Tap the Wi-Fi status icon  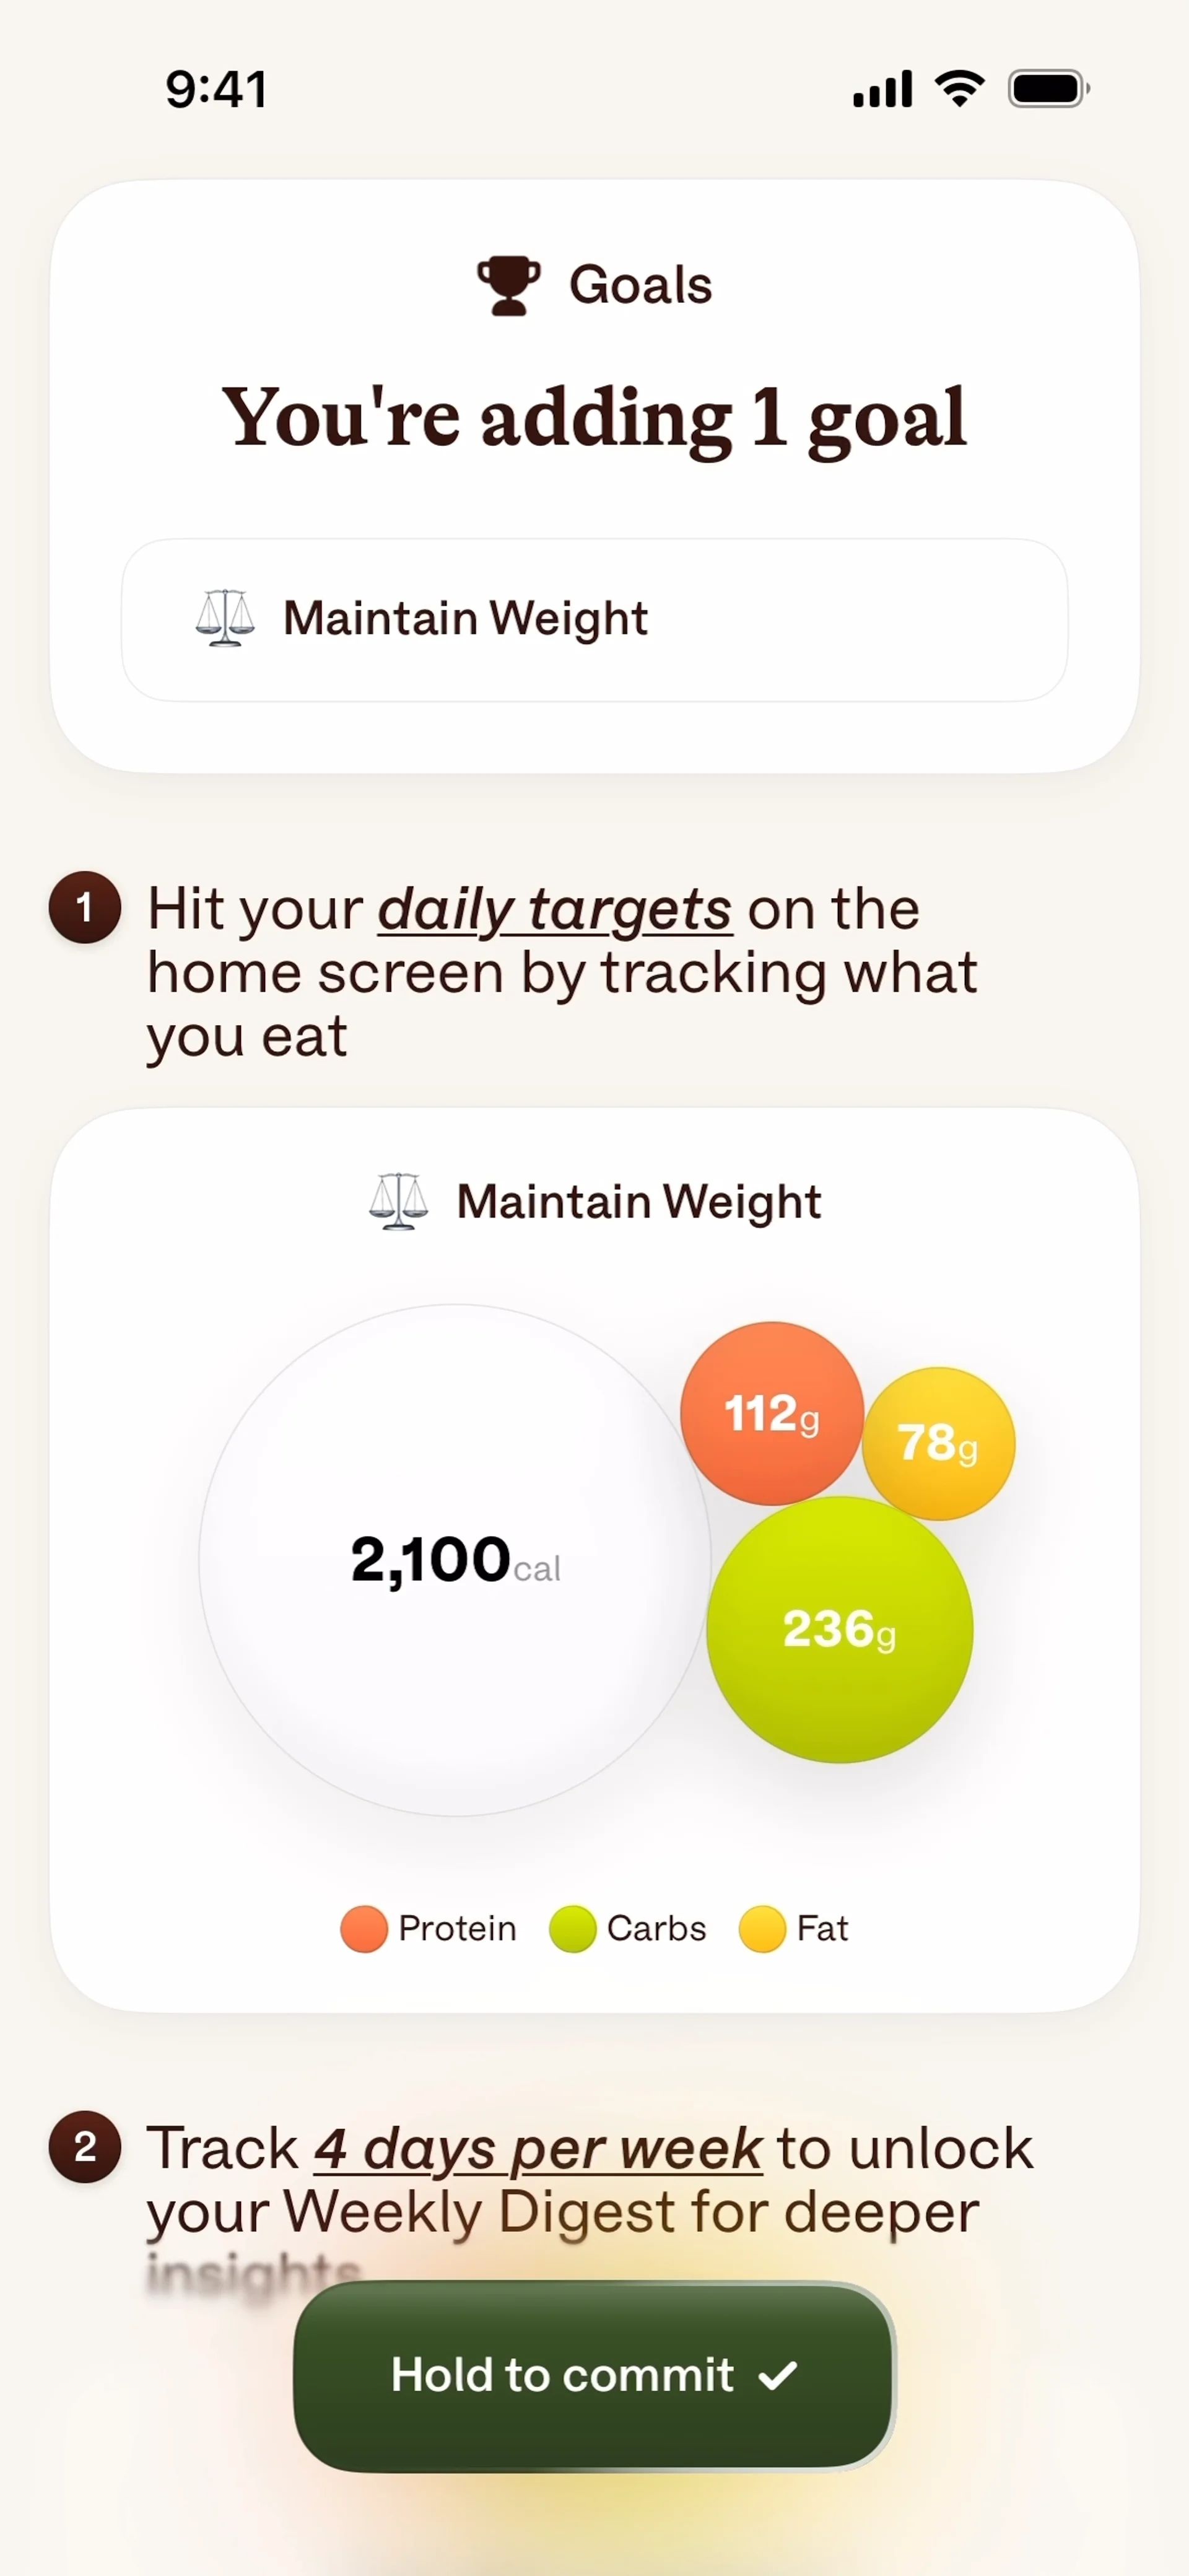coord(959,89)
